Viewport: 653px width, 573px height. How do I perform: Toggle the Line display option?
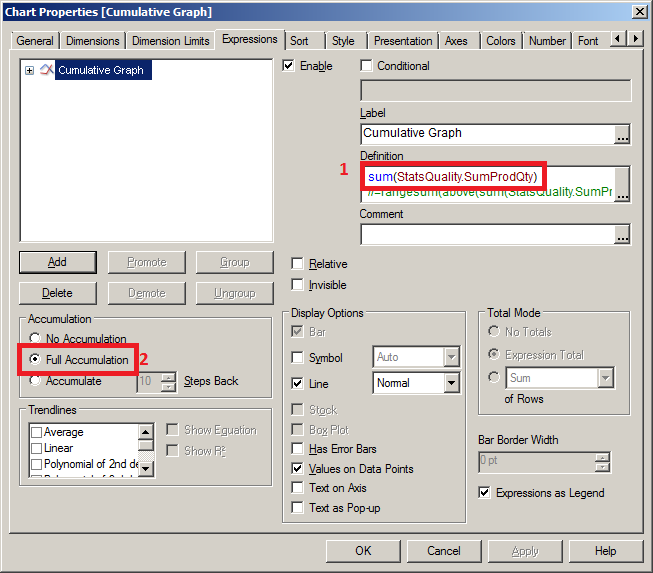point(297,384)
